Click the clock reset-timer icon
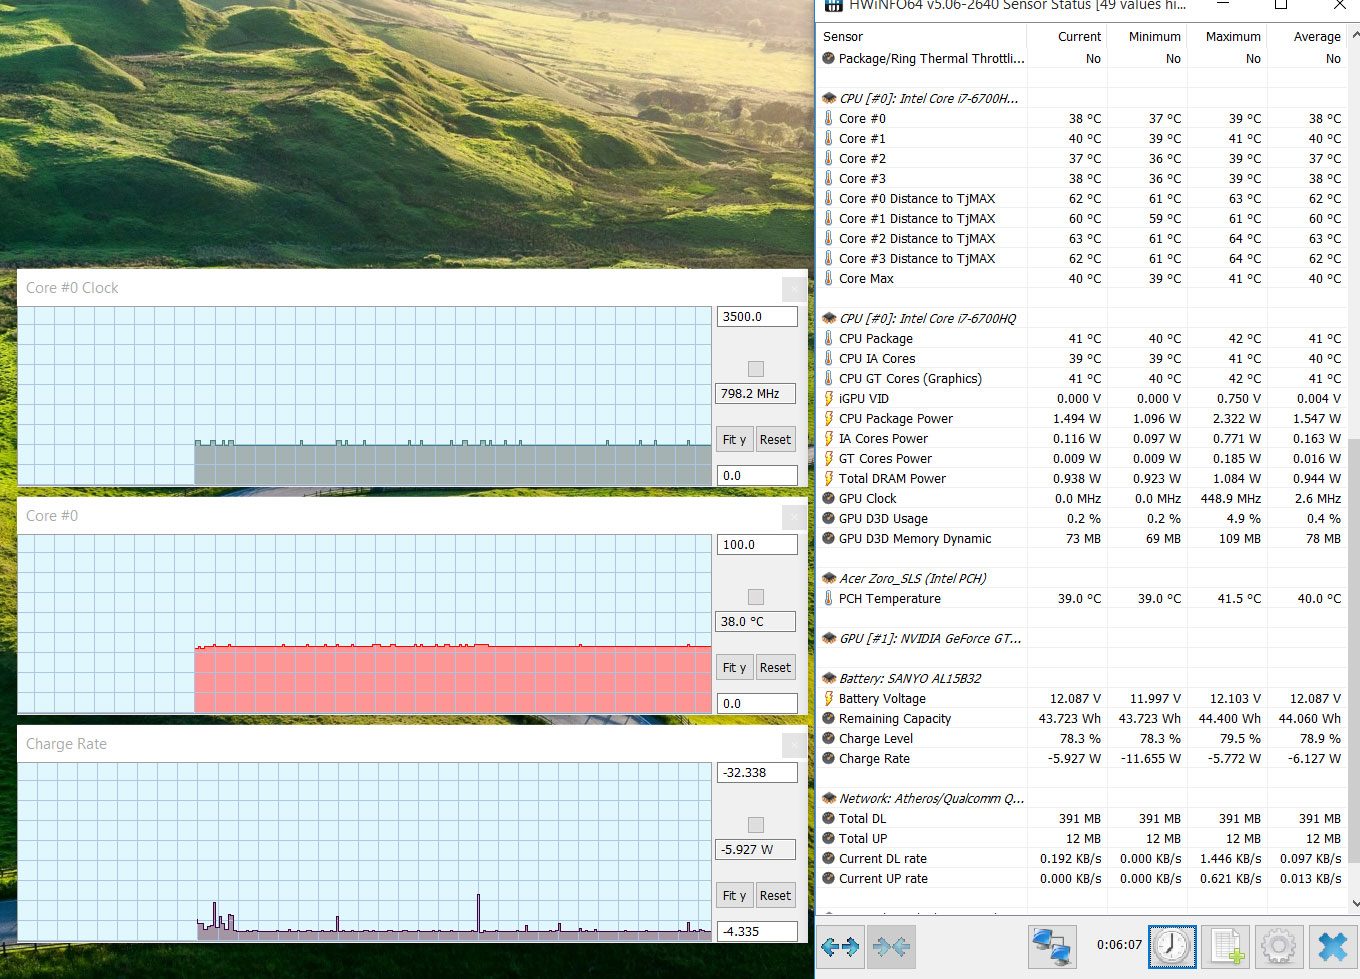Viewport: 1360px width, 979px height. click(1172, 945)
